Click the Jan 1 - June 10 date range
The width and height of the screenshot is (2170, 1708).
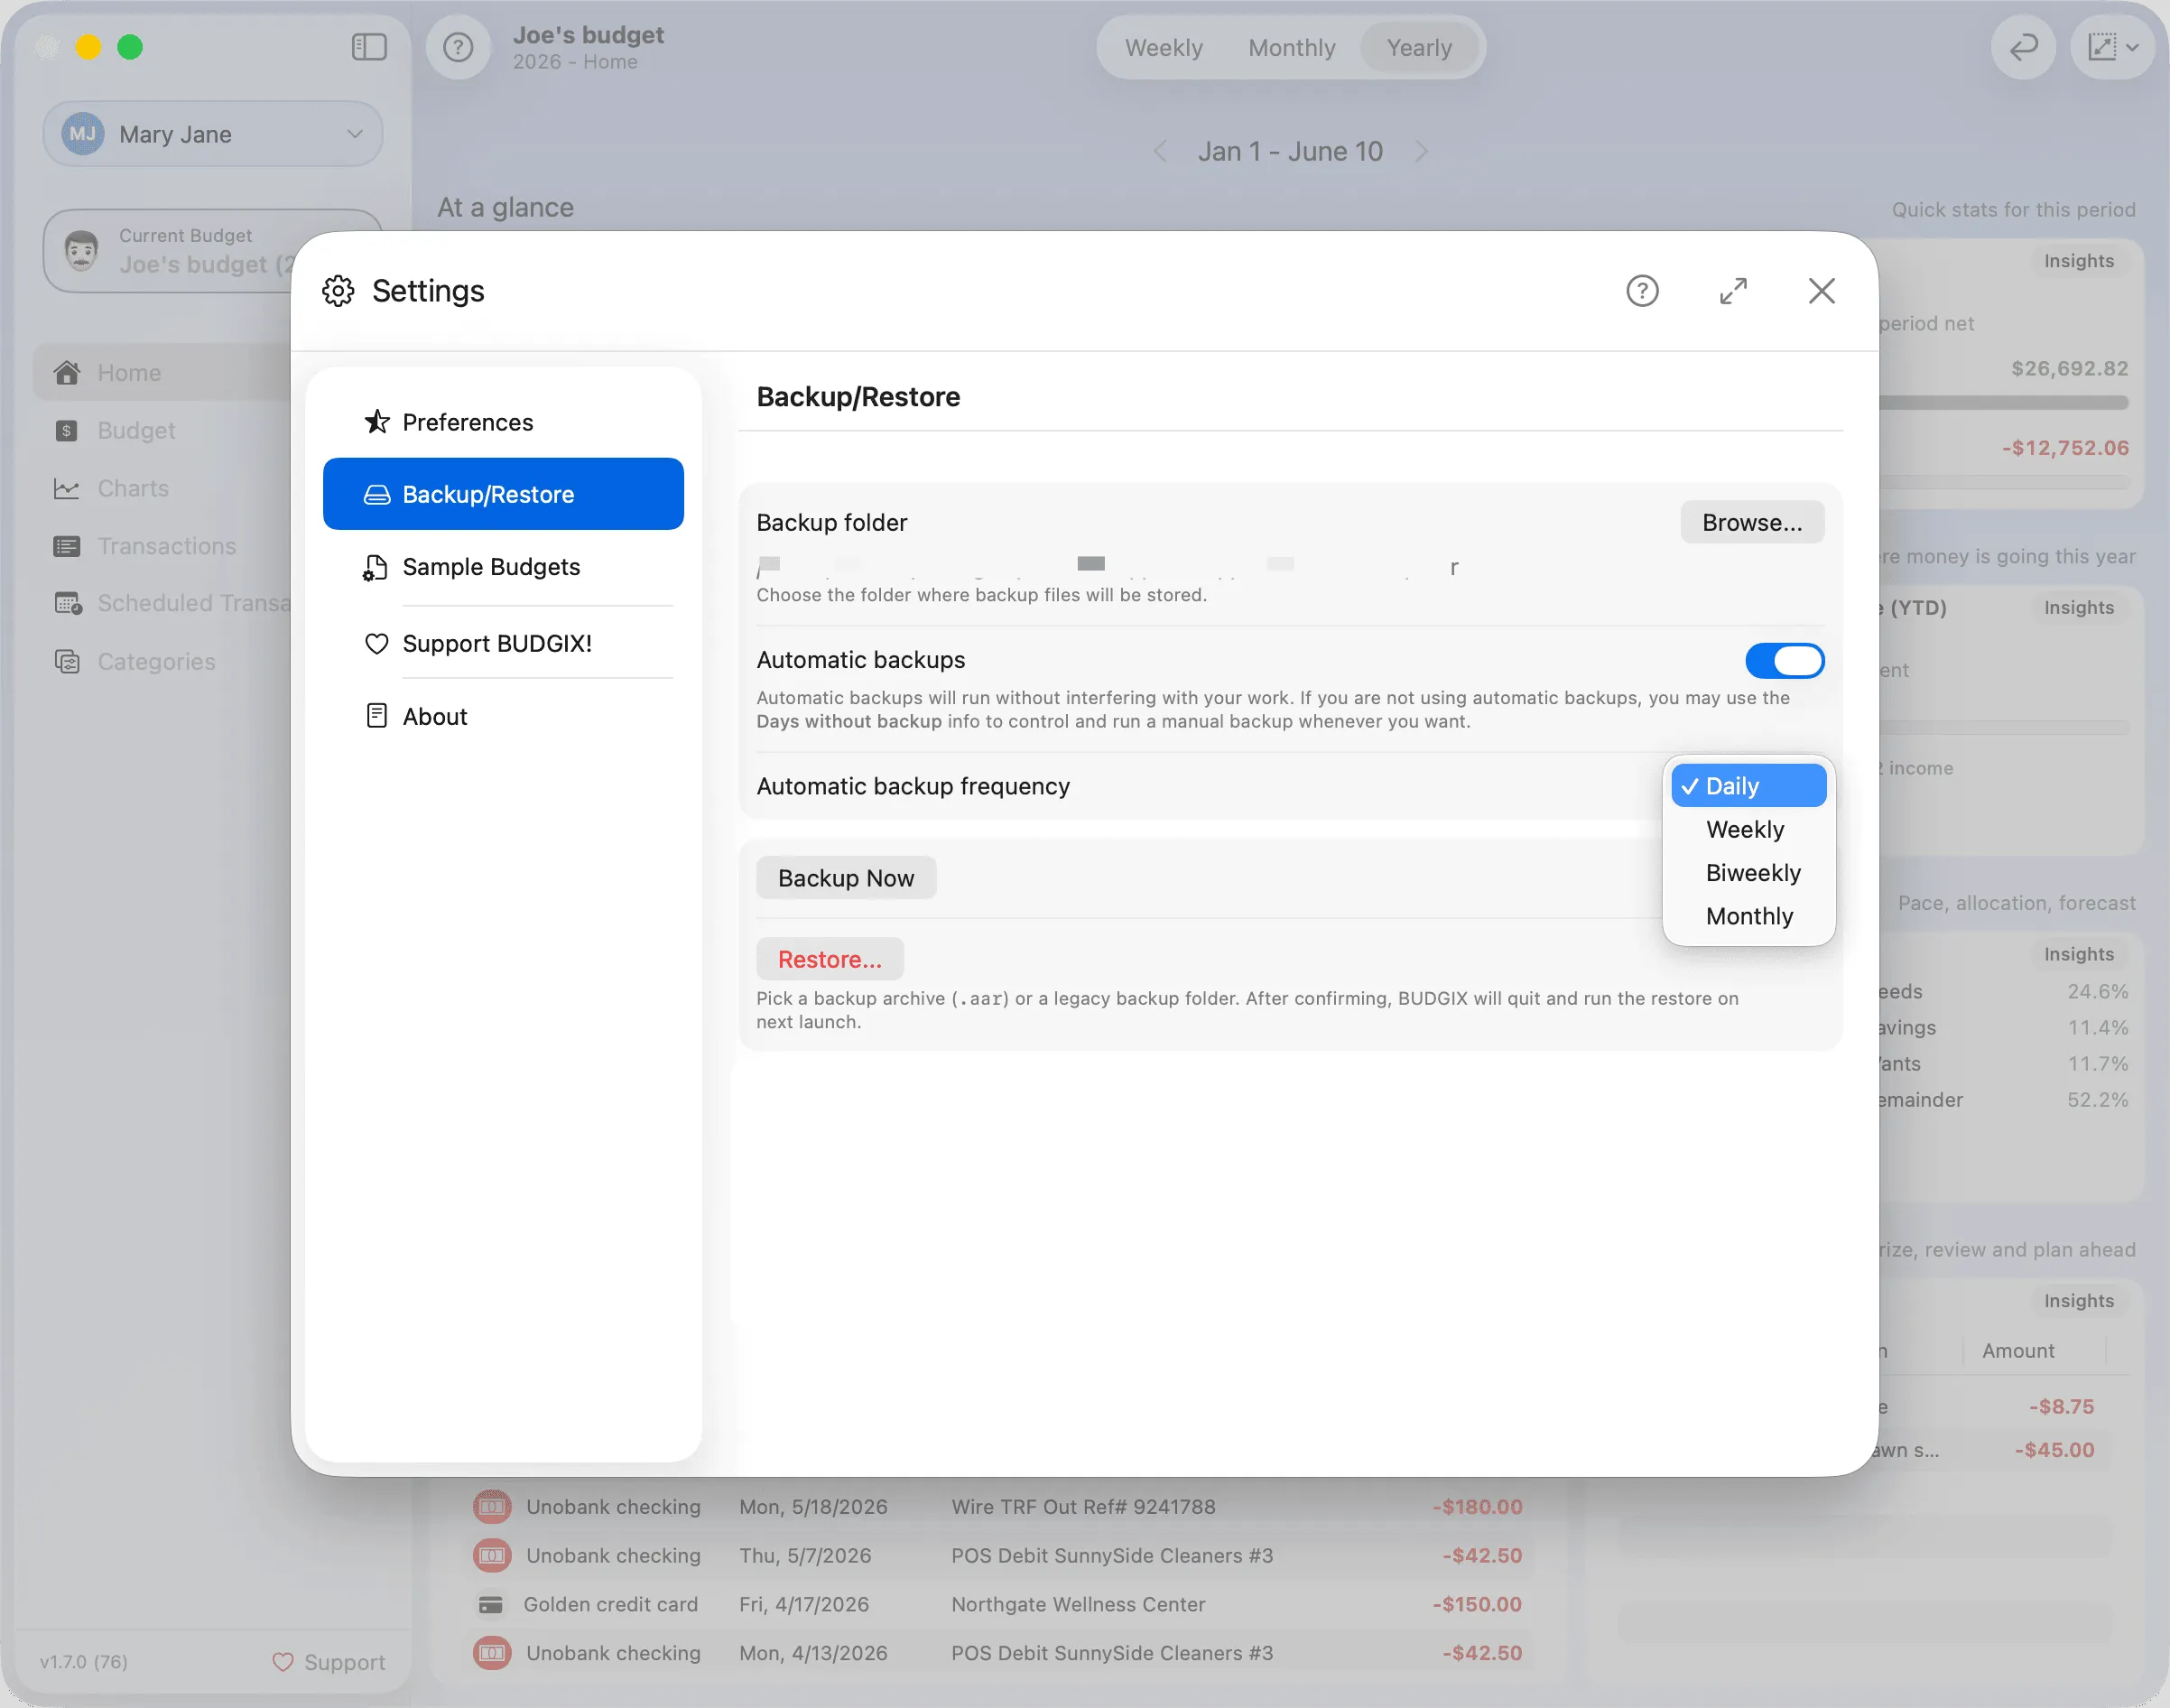[x=1290, y=152]
